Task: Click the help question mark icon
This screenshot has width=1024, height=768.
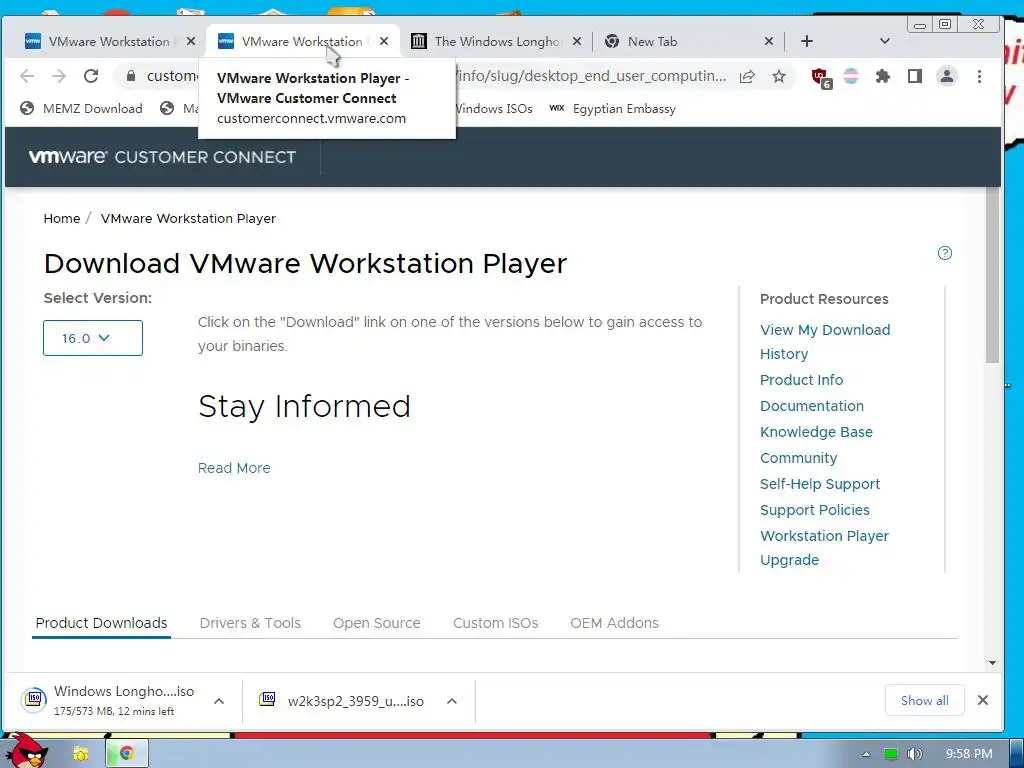Action: click(x=944, y=253)
